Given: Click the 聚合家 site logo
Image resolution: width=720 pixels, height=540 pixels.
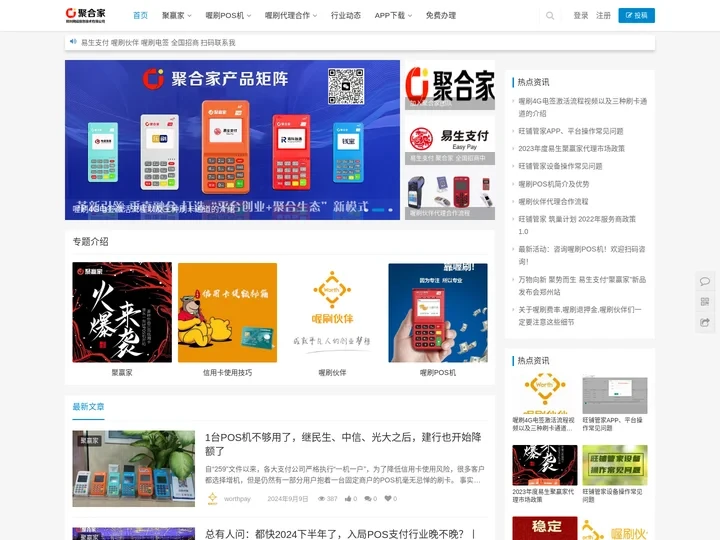Looking at the screenshot, I should (x=85, y=15).
